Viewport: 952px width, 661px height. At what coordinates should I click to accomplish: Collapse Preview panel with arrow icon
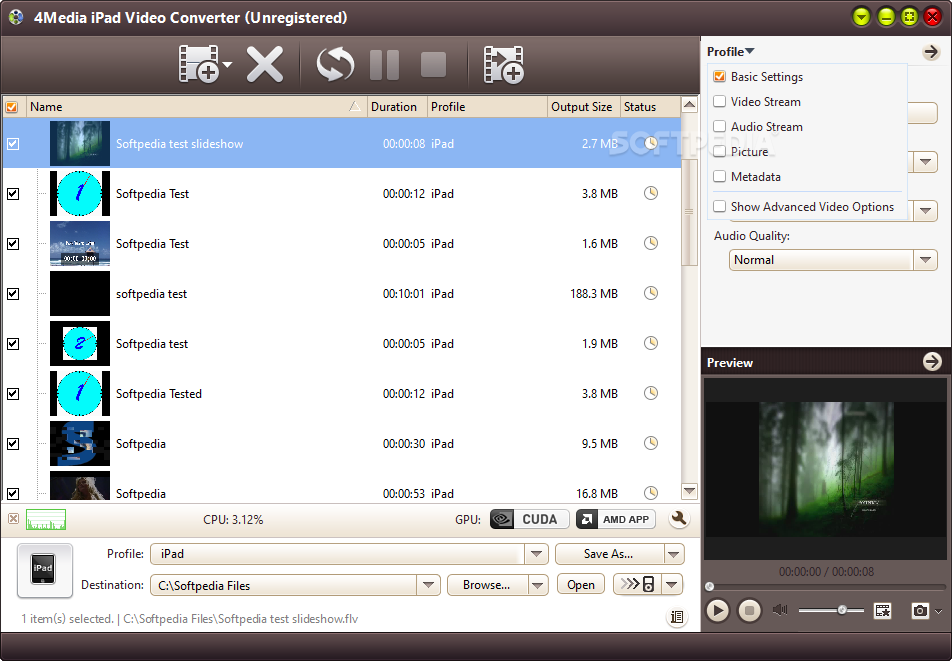pyautogui.click(x=932, y=362)
